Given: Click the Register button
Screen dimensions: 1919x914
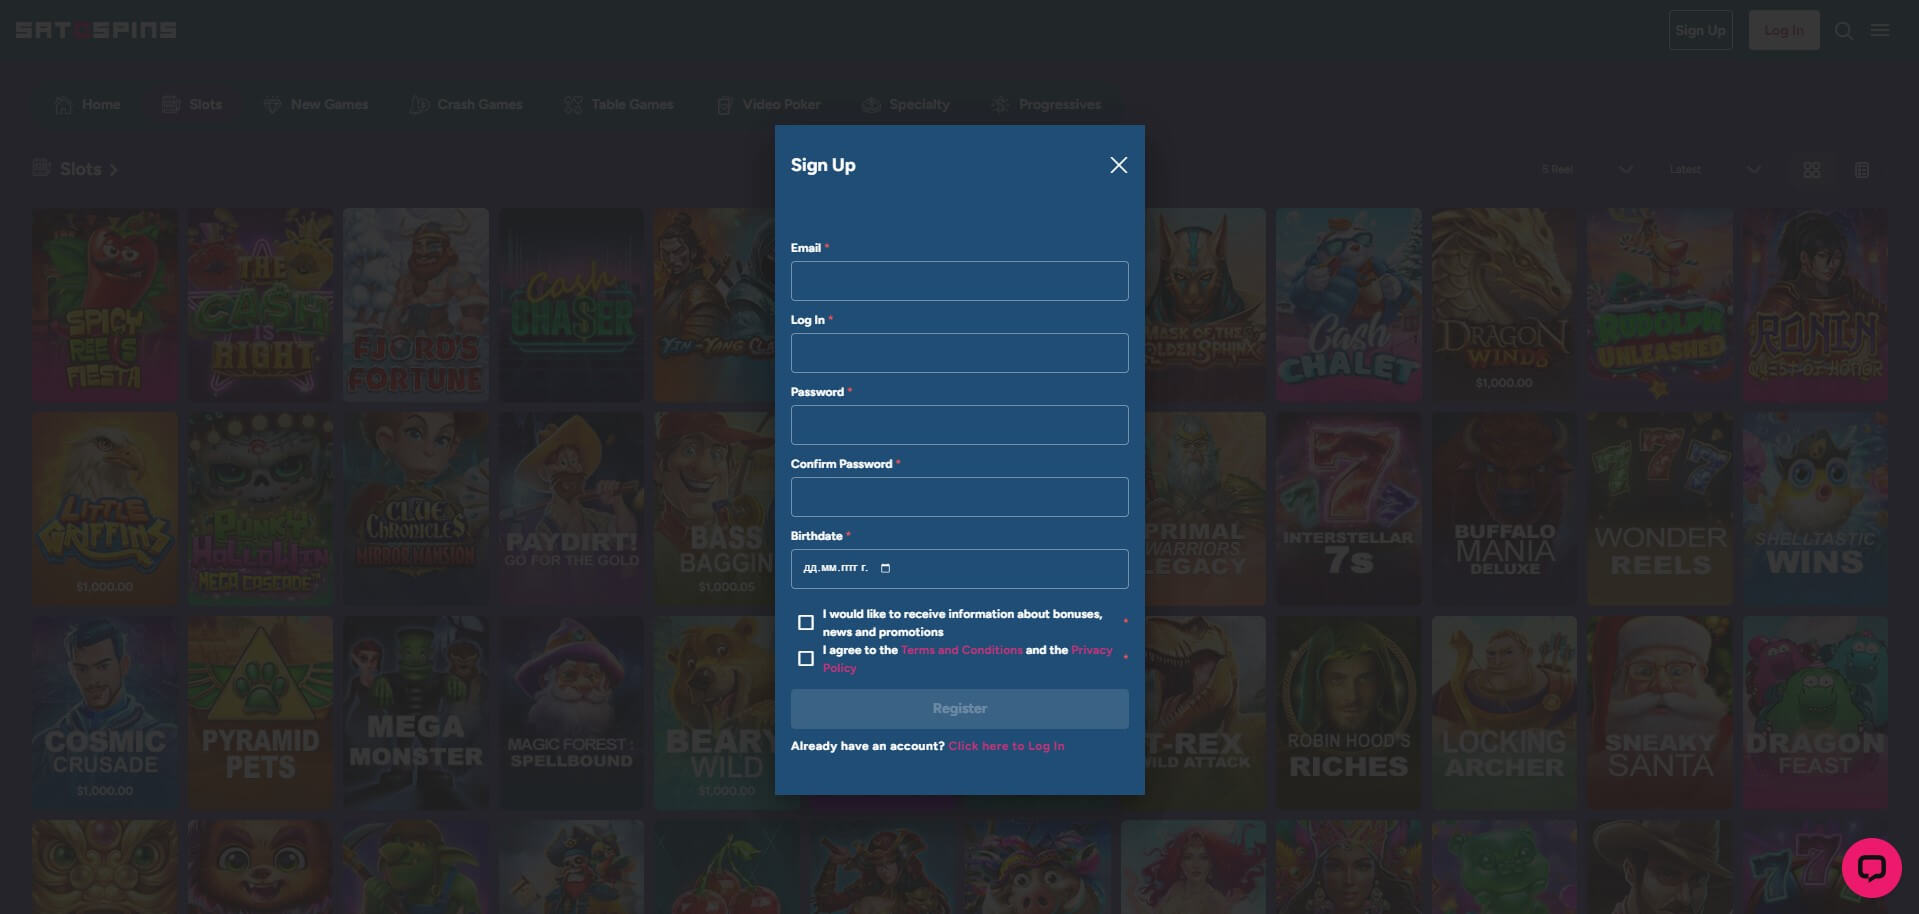Looking at the screenshot, I should (x=959, y=709).
